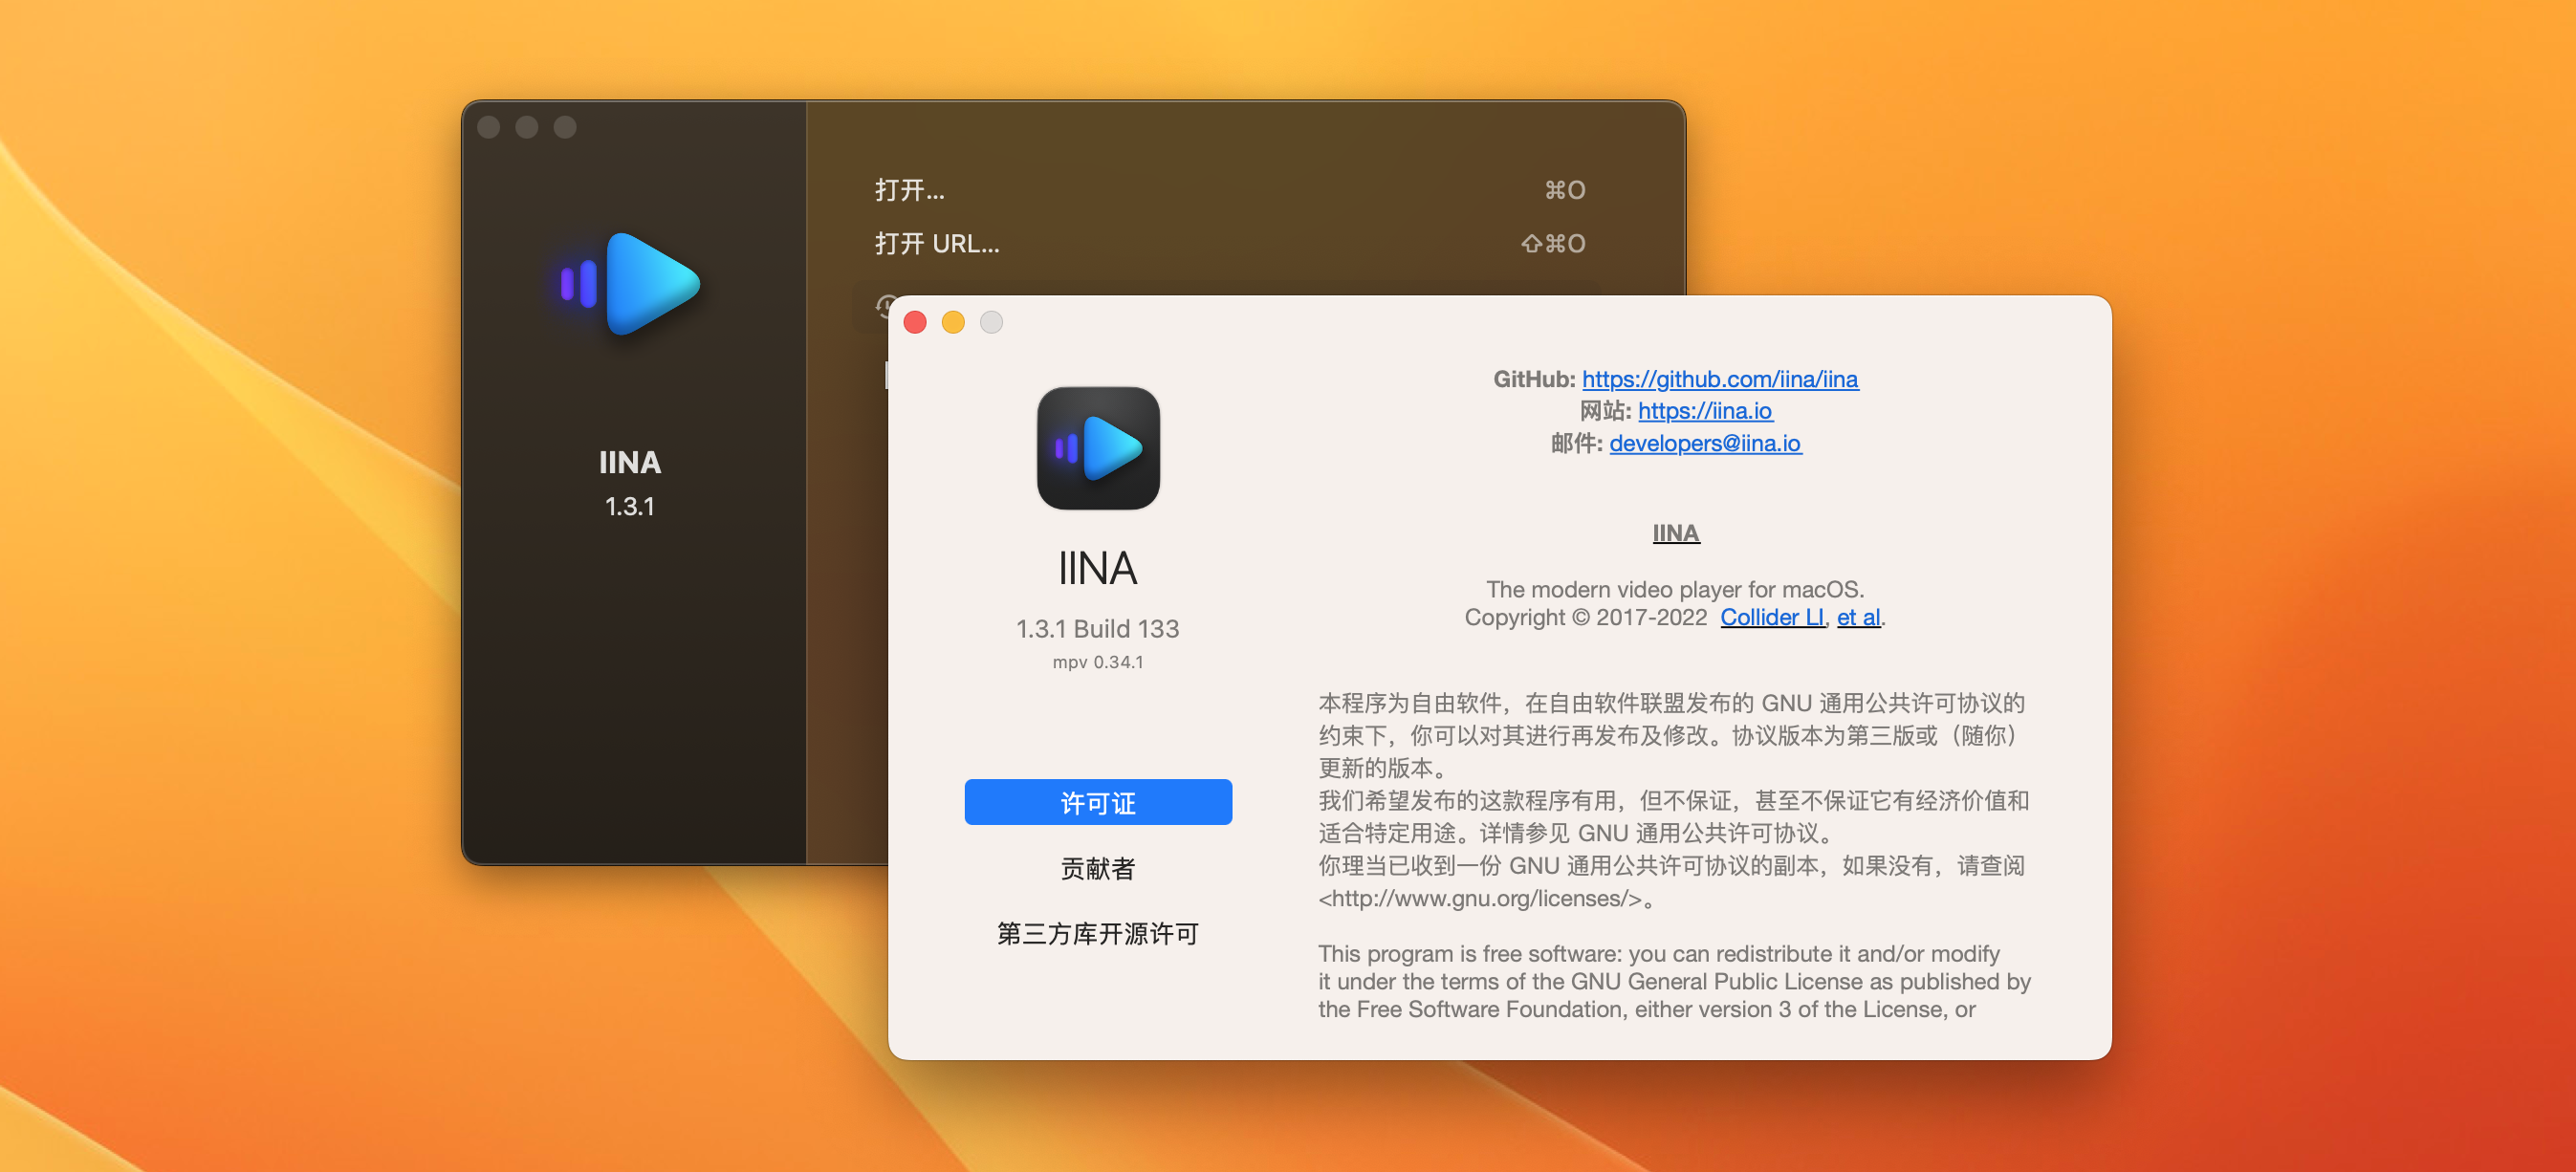This screenshot has height=1172, width=2576.
Task: Choose 打开 URL… in the welcome window
Action: click(x=937, y=243)
